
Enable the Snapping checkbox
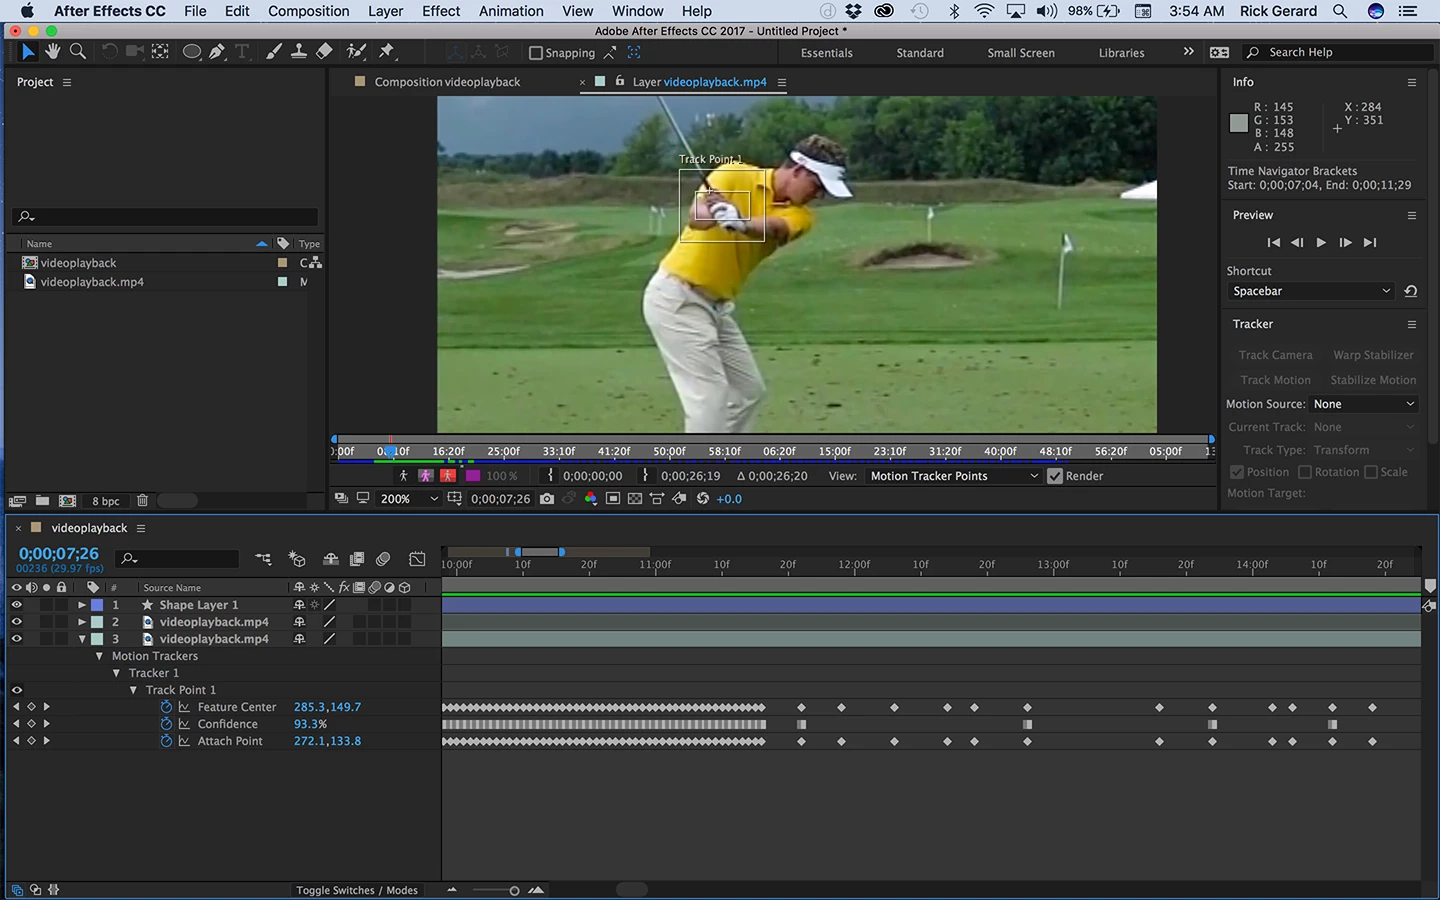[536, 53]
